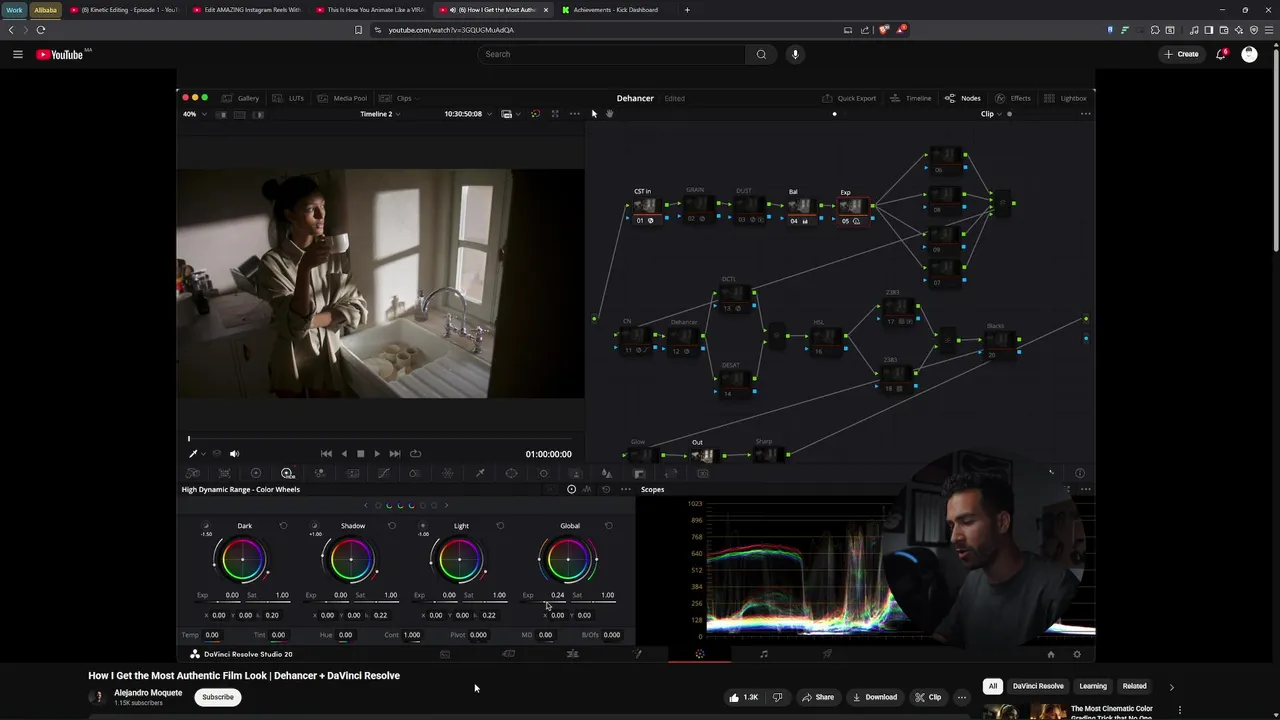The image size is (1280, 720).
Task: Like the video with 1.3K likes
Action: (743, 697)
